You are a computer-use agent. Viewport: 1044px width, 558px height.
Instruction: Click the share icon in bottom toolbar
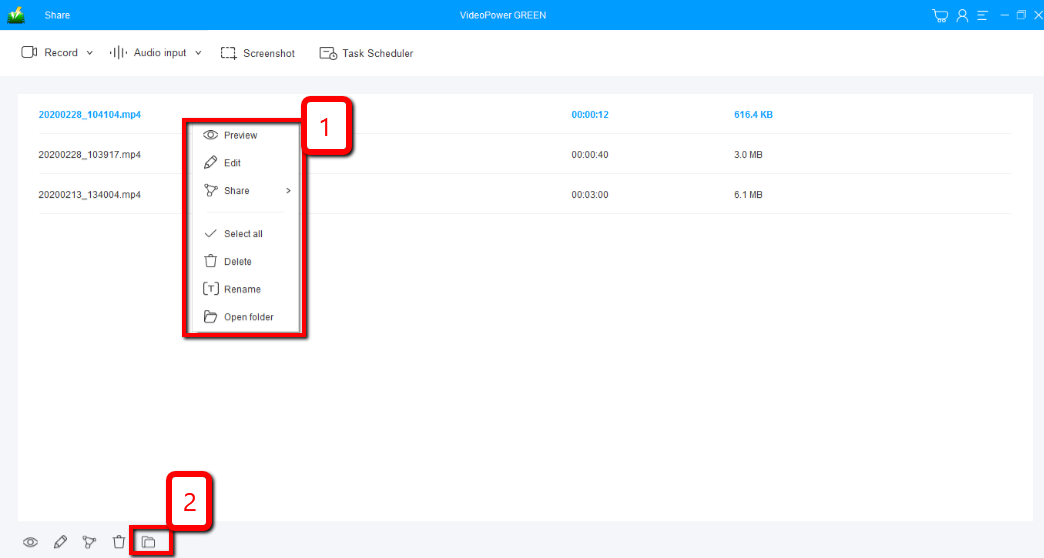tap(89, 542)
